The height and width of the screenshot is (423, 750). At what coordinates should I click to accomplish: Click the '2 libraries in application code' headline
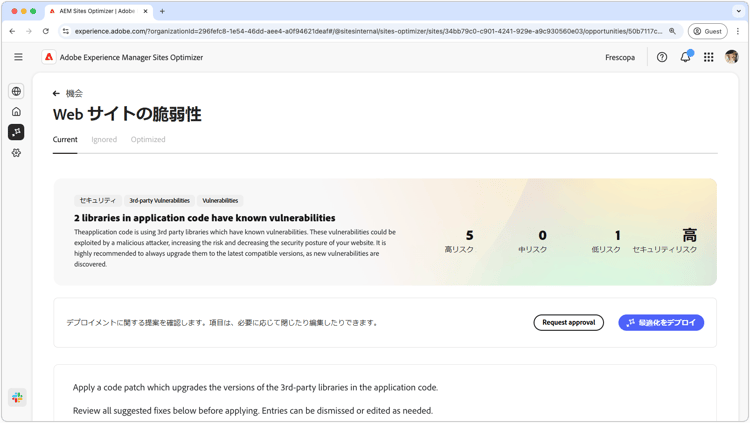(x=204, y=218)
